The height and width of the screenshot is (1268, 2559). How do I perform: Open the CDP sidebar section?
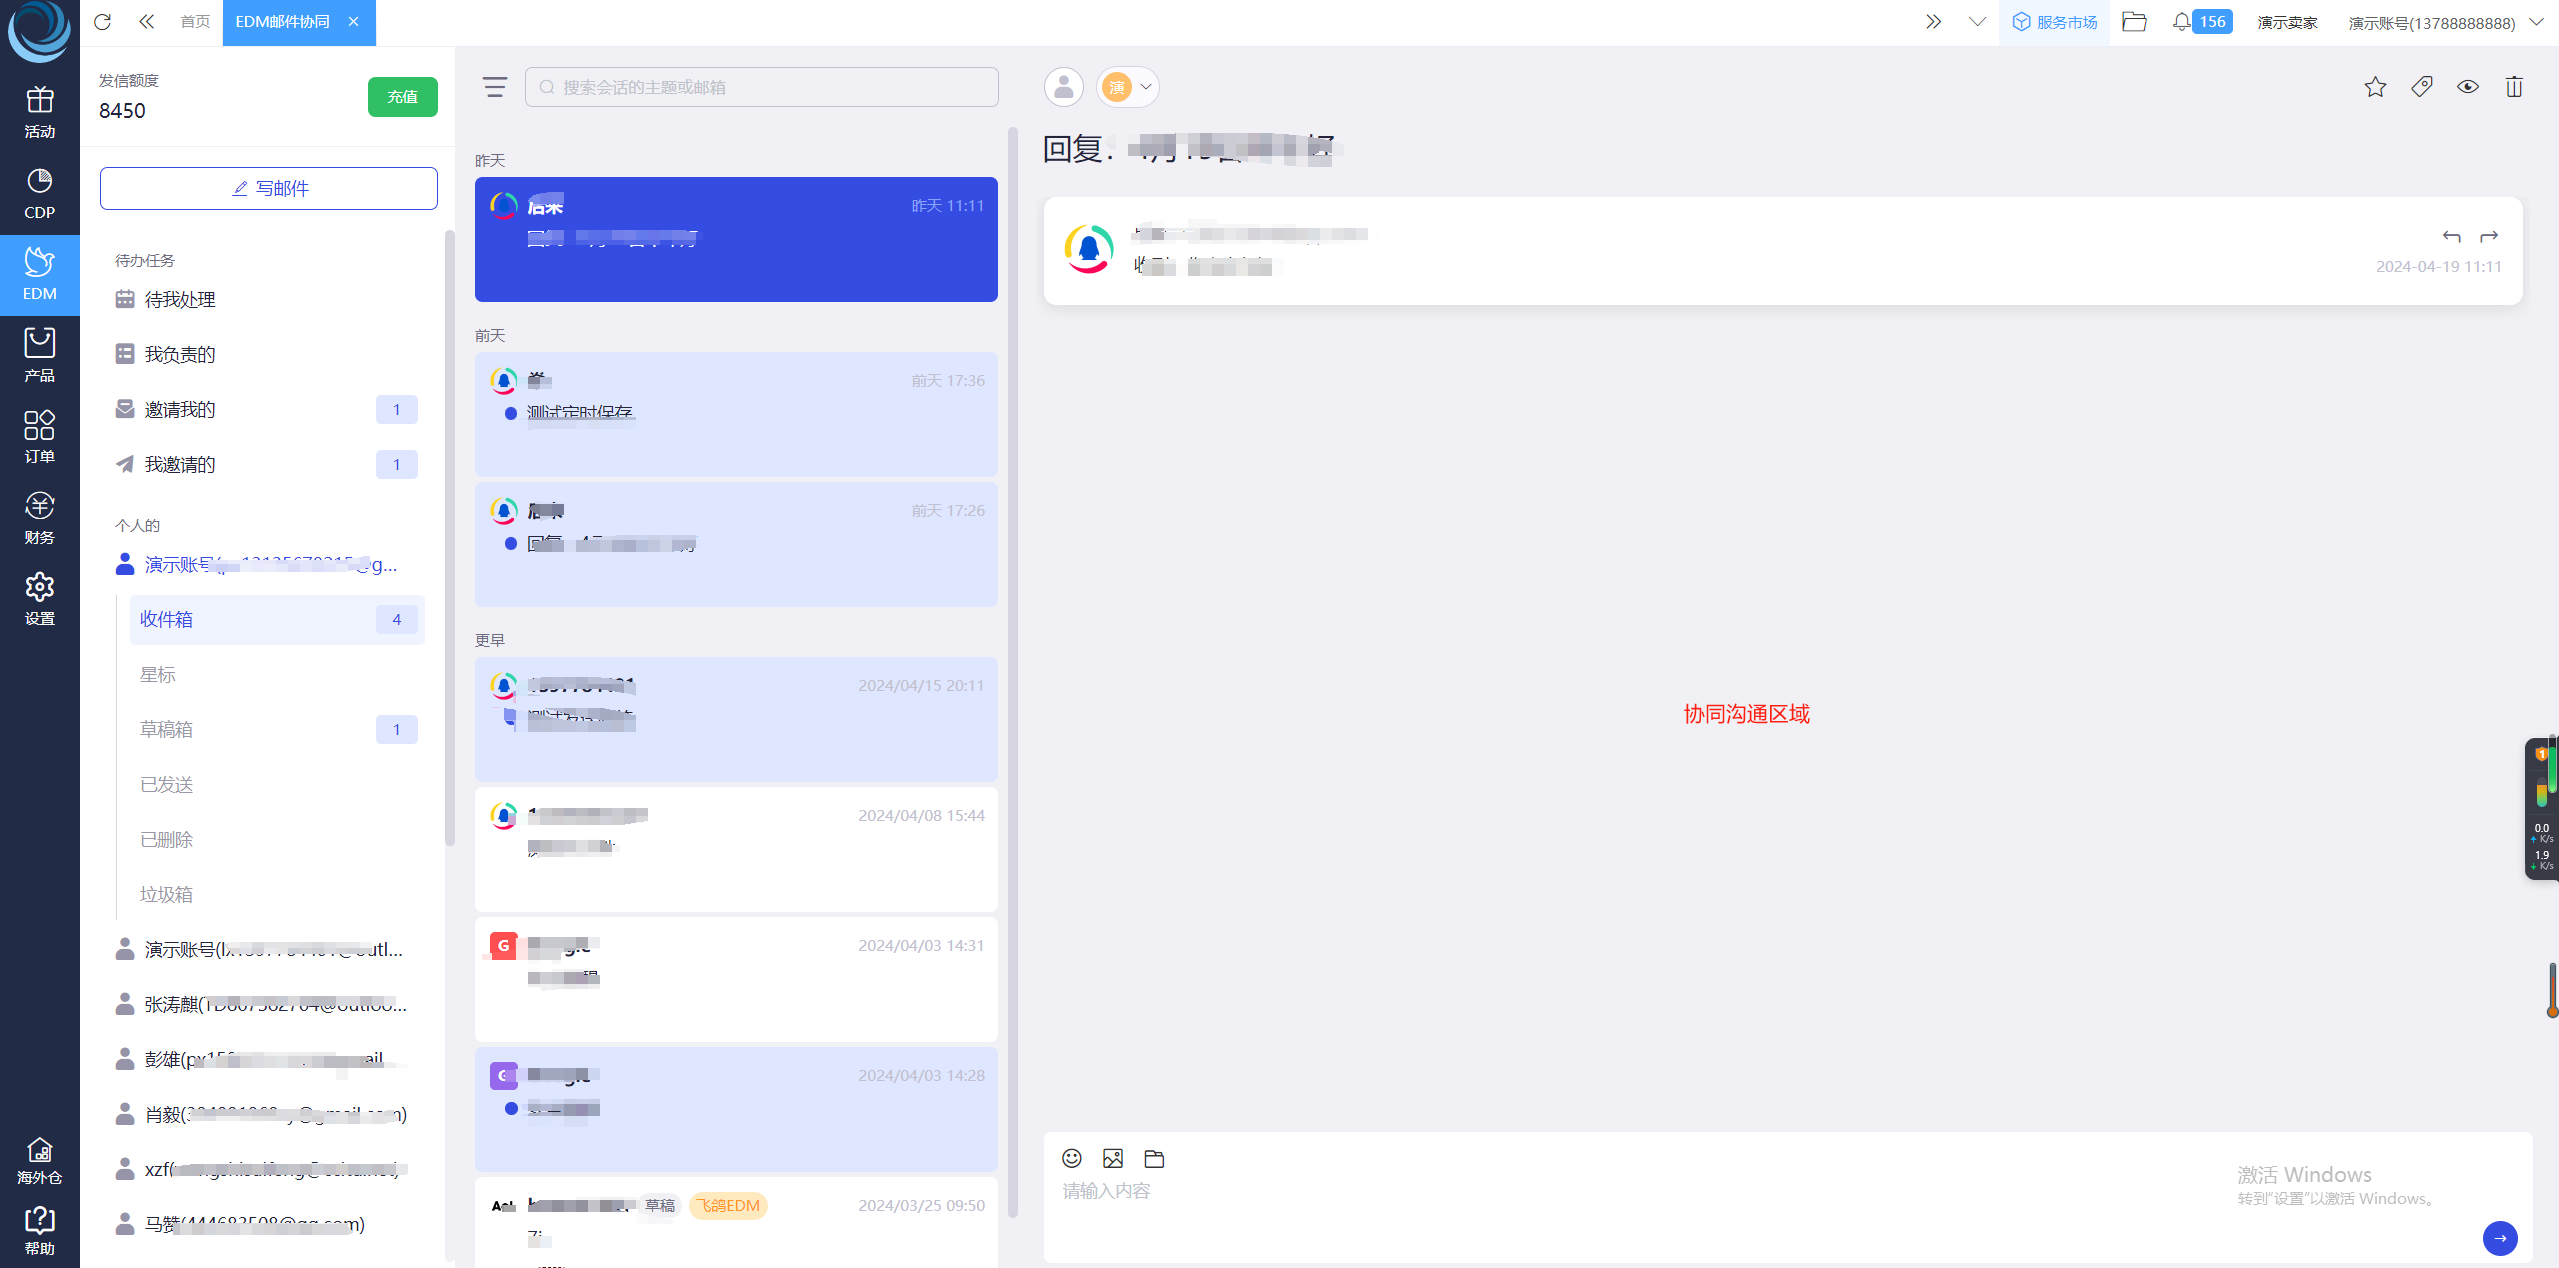[x=39, y=193]
